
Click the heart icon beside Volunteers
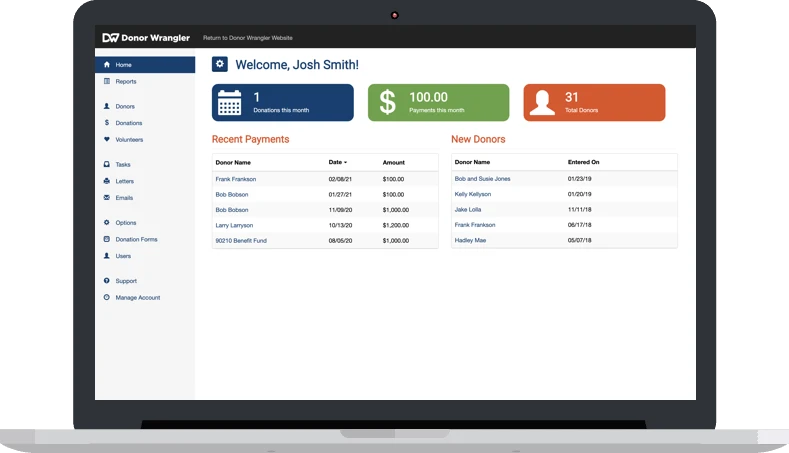tap(107, 140)
